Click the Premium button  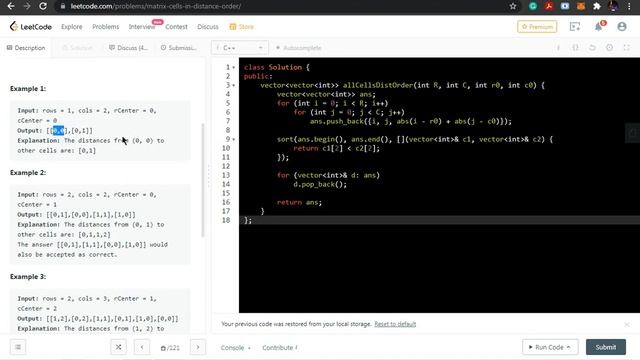coord(537,27)
